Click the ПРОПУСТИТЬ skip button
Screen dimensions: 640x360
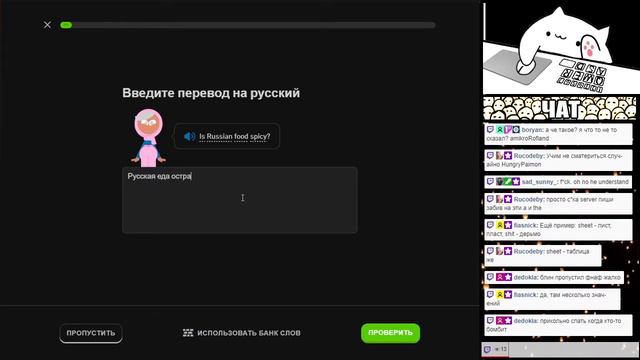click(x=91, y=333)
